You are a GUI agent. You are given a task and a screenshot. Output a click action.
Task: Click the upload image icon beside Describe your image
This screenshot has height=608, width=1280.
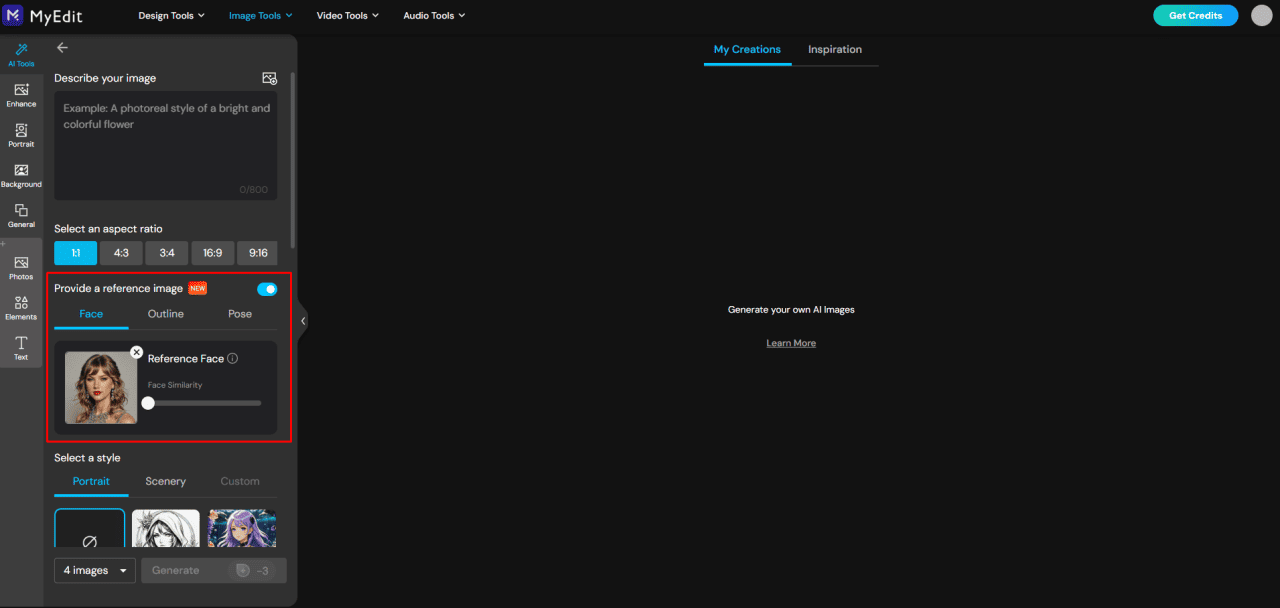(x=269, y=78)
